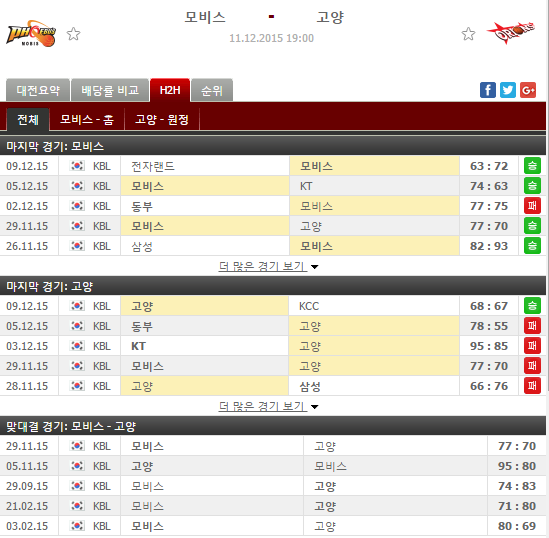Click the Goyang Orions team logo
Viewport: 549px width, 538px height.
(511, 33)
